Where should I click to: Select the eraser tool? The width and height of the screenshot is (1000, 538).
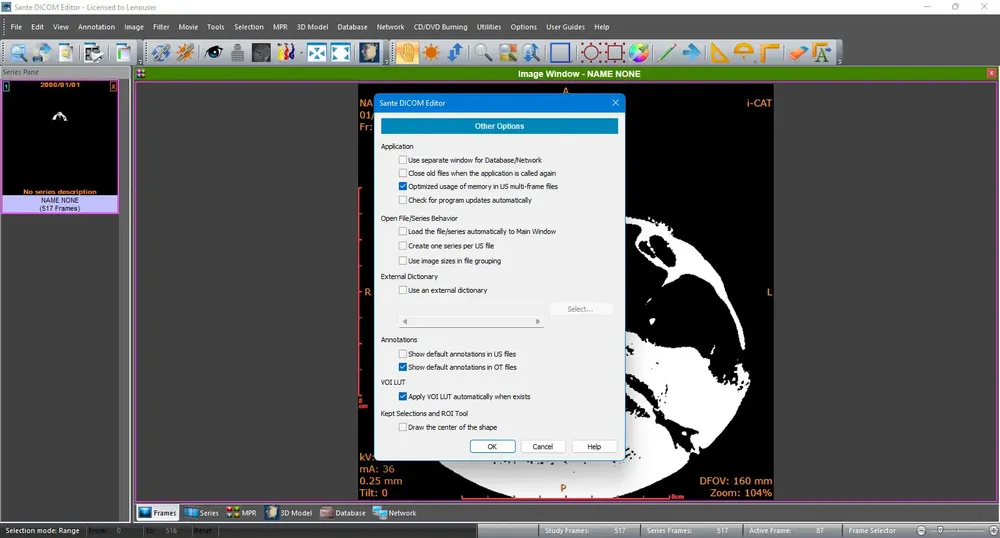coord(798,52)
